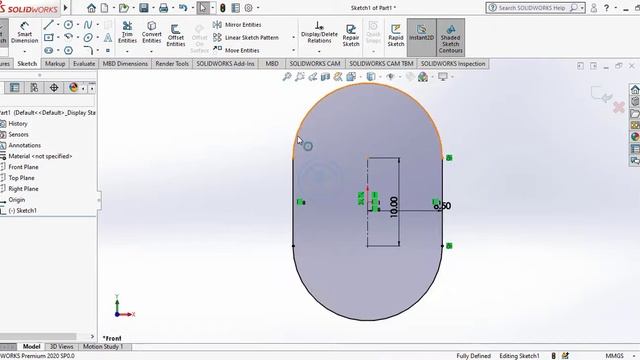Open the Line tool dropdown arrow
The width and height of the screenshot is (640, 360).
(58, 25)
